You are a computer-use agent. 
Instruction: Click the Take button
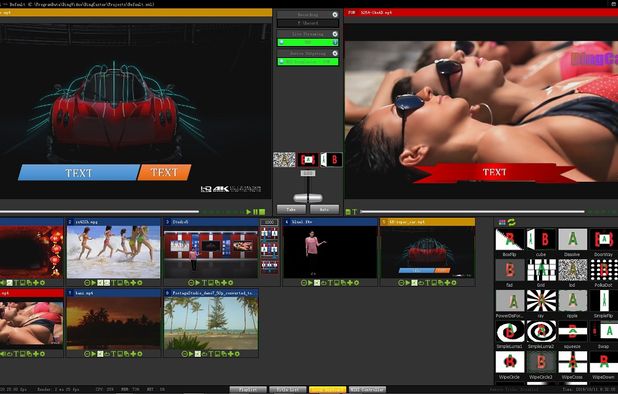pyautogui.click(x=291, y=209)
